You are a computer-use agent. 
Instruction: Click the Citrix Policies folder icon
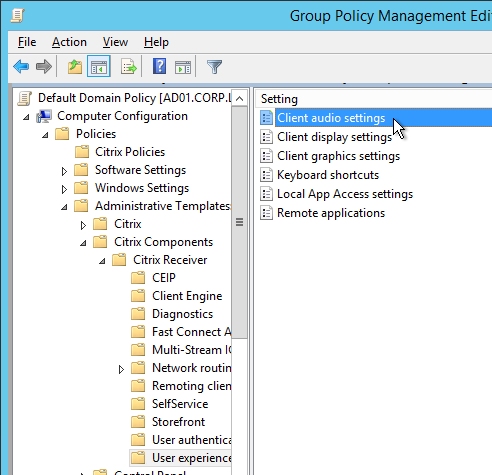[x=82, y=152]
